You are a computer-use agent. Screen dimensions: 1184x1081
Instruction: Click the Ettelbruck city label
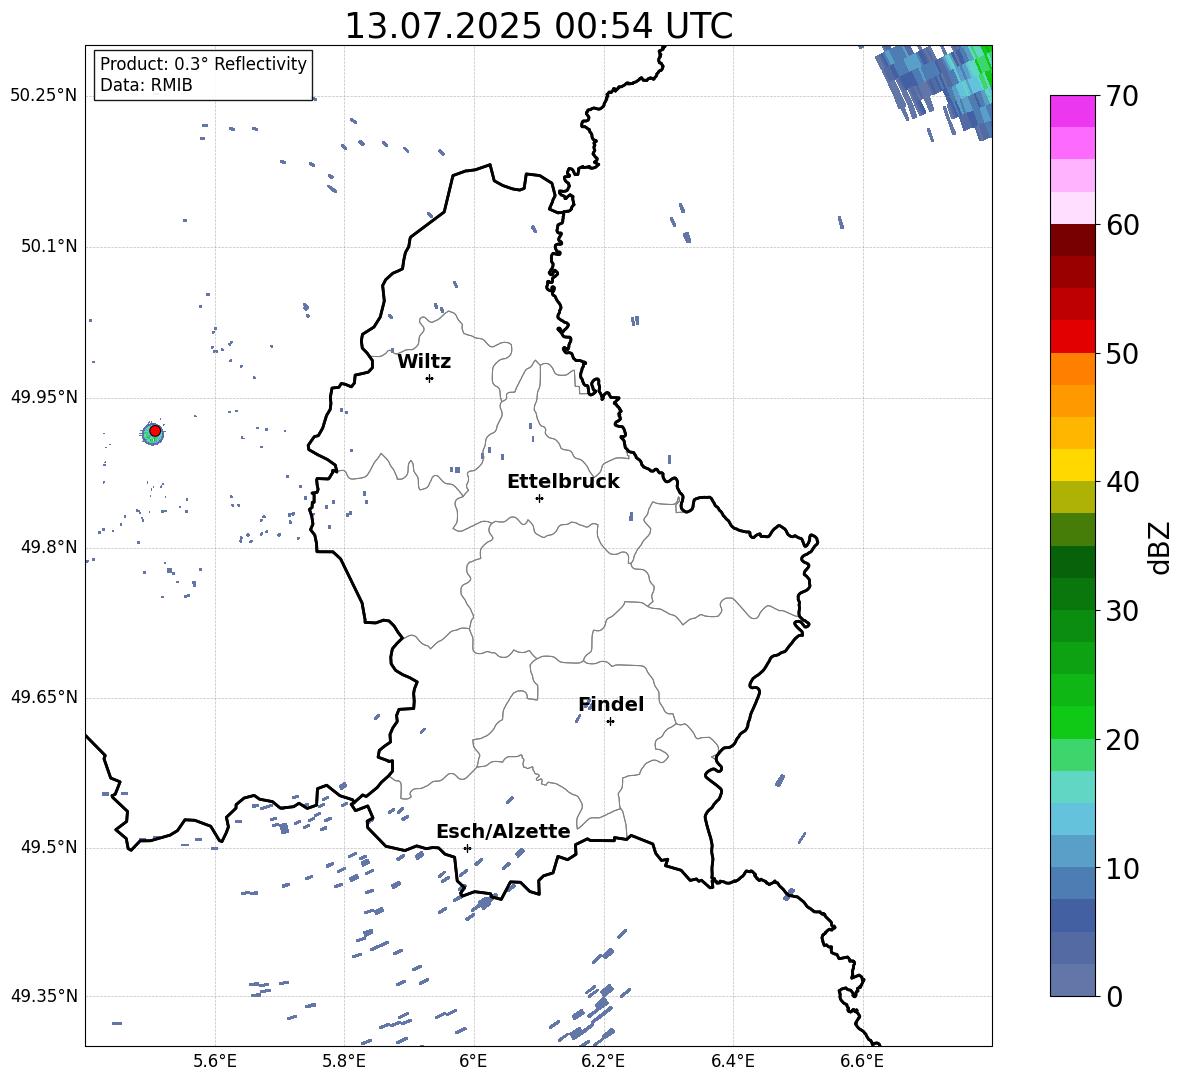563,482
